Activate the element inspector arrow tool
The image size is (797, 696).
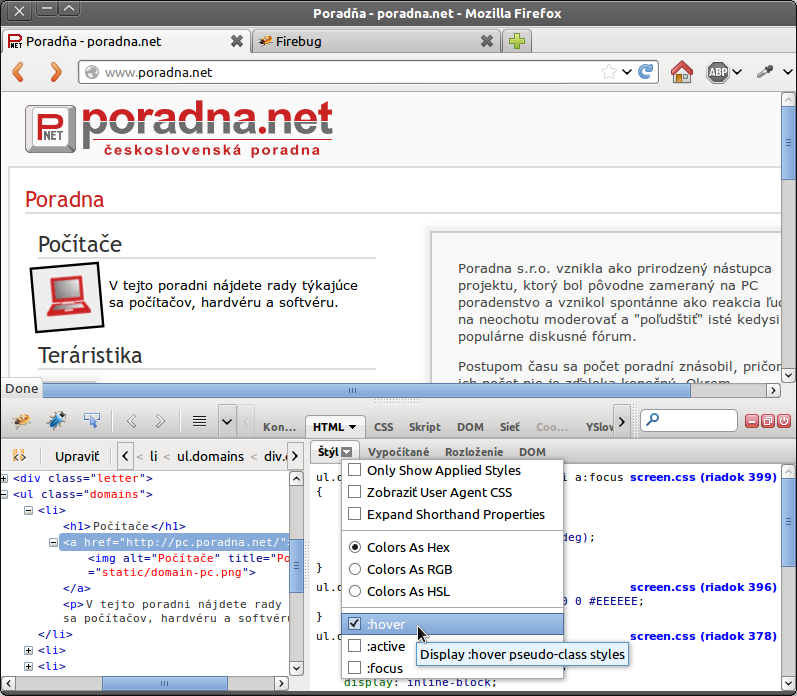(x=91, y=421)
